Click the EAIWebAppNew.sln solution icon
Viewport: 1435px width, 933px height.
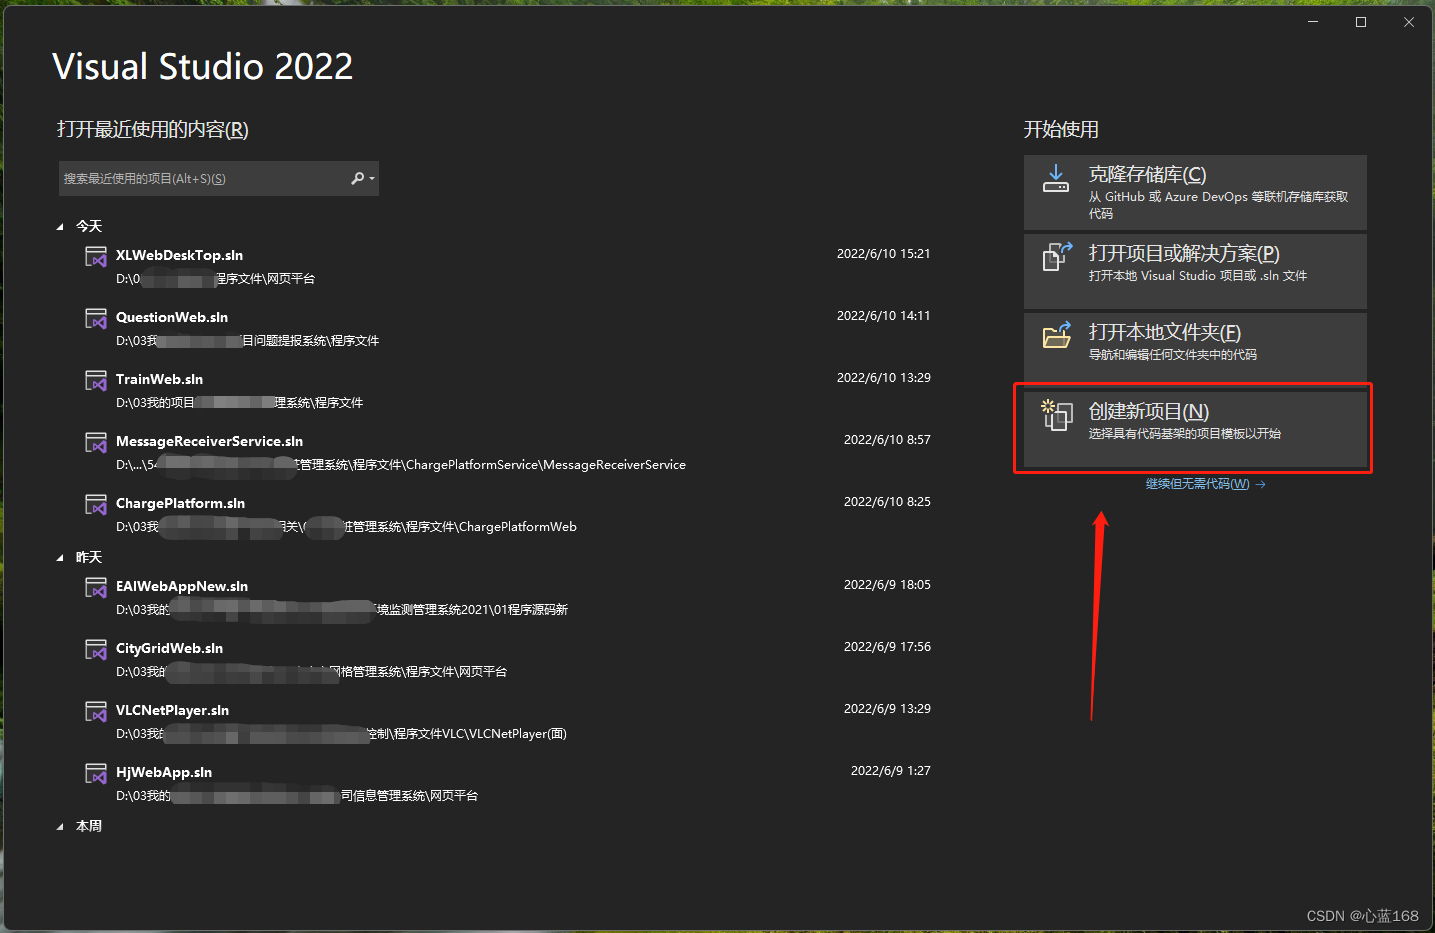click(x=96, y=588)
